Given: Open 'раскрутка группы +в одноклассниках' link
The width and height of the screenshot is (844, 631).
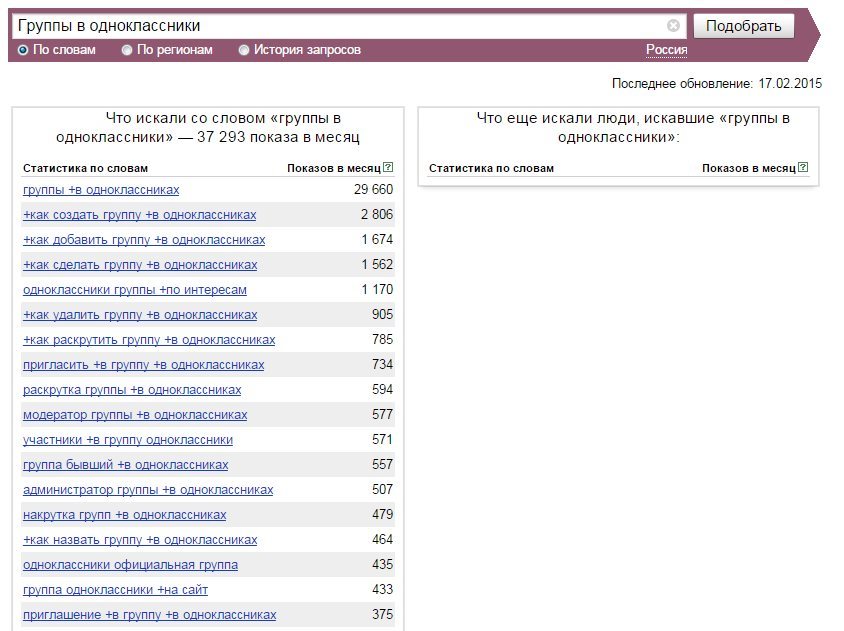Looking at the screenshot, I should point(132,390).
